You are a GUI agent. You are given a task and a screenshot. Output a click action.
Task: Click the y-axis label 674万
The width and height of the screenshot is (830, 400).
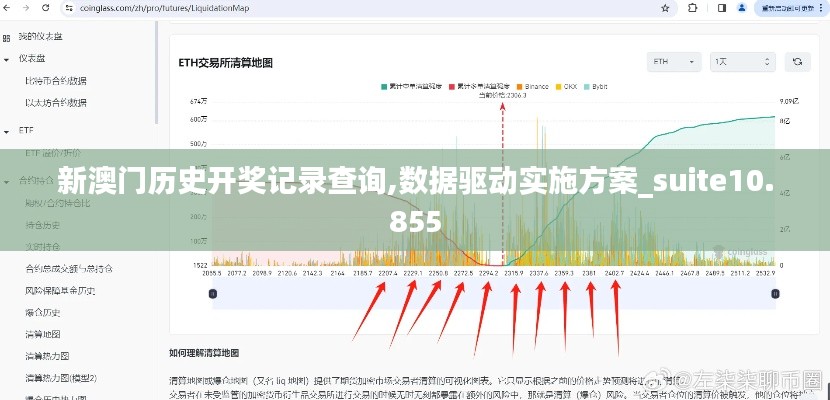[x=199, y=101]
